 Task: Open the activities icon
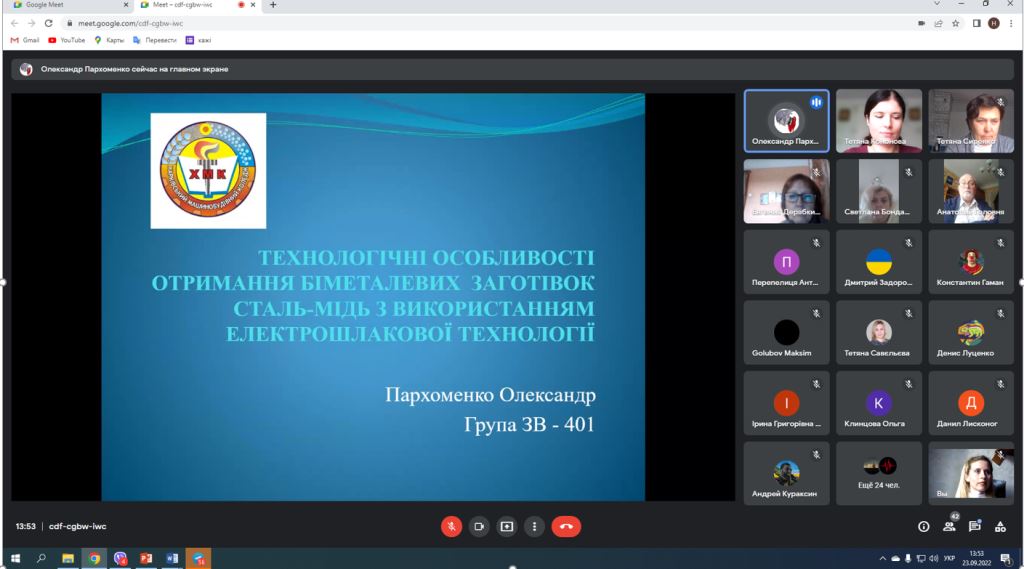[x=1000, y=527]
